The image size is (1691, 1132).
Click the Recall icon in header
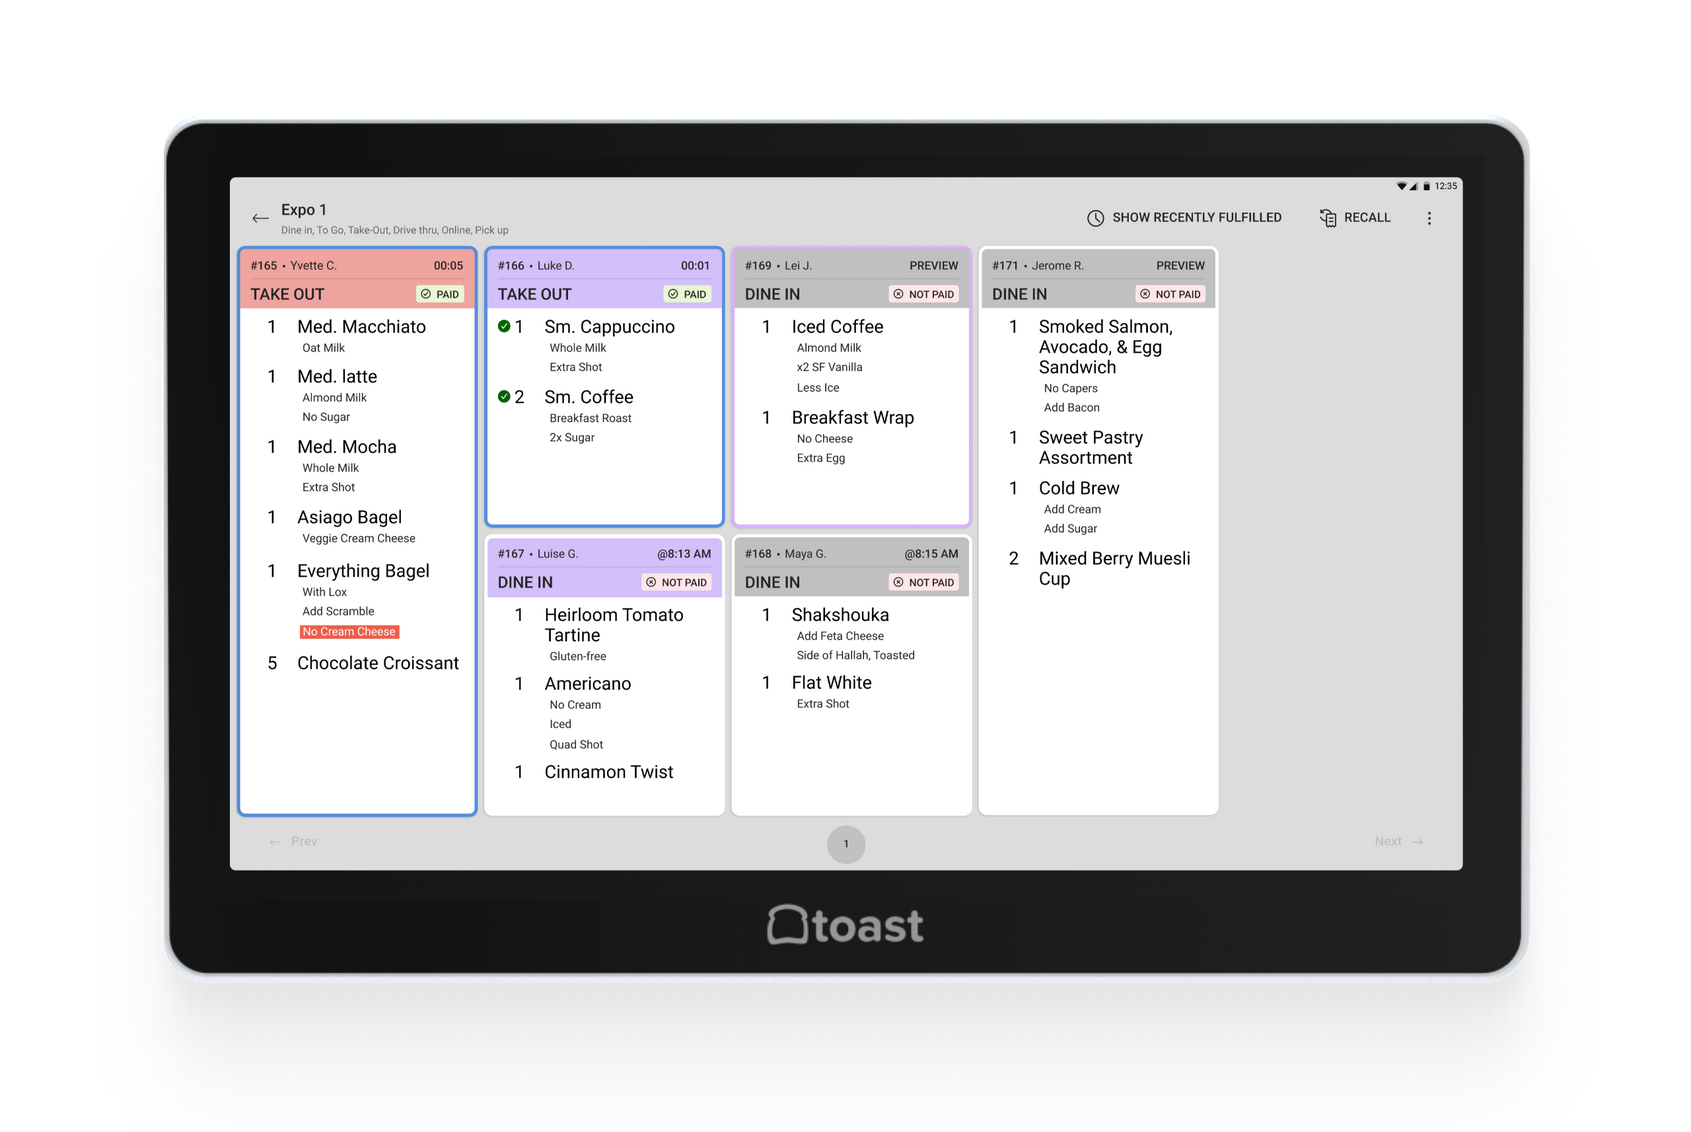point(1327,218)
